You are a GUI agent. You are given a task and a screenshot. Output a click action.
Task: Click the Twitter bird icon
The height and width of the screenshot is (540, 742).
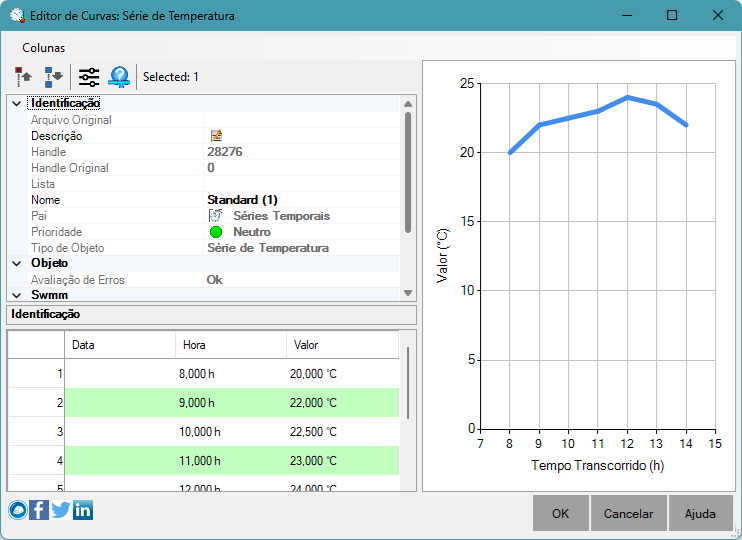pyautogui.click(x=61, y=510)
